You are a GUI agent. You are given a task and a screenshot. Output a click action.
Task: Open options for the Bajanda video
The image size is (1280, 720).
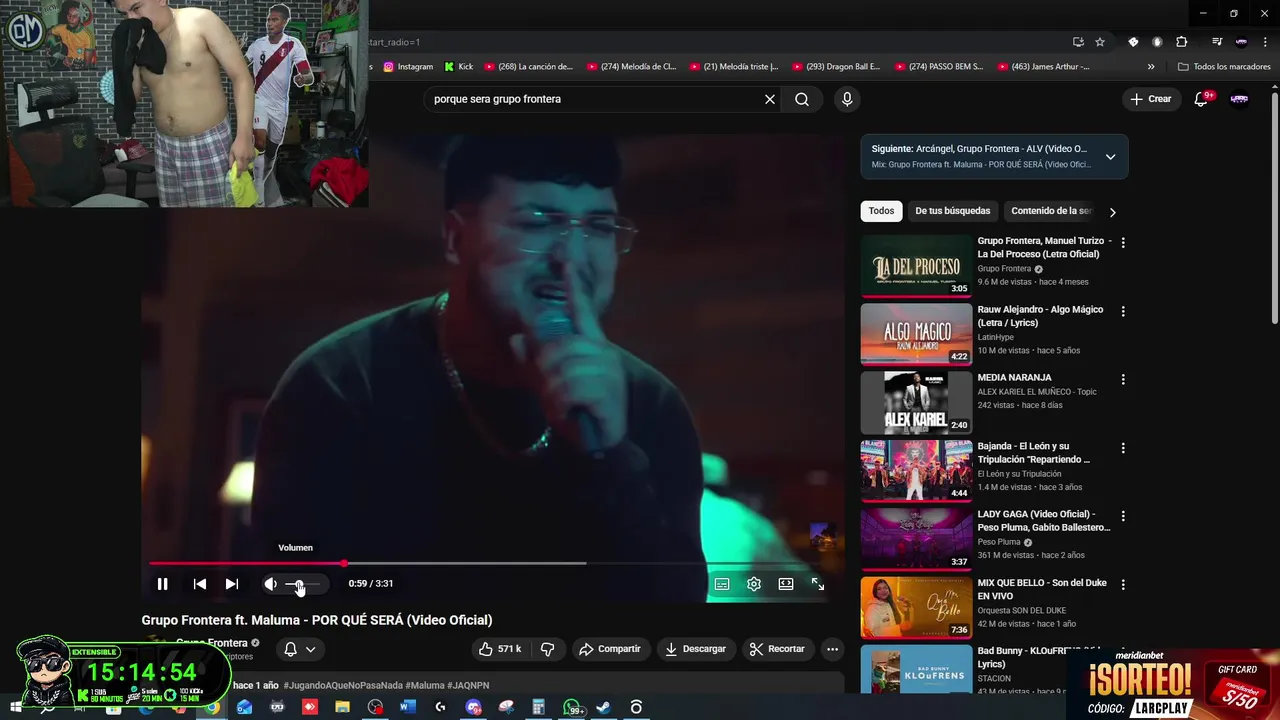1123,448
